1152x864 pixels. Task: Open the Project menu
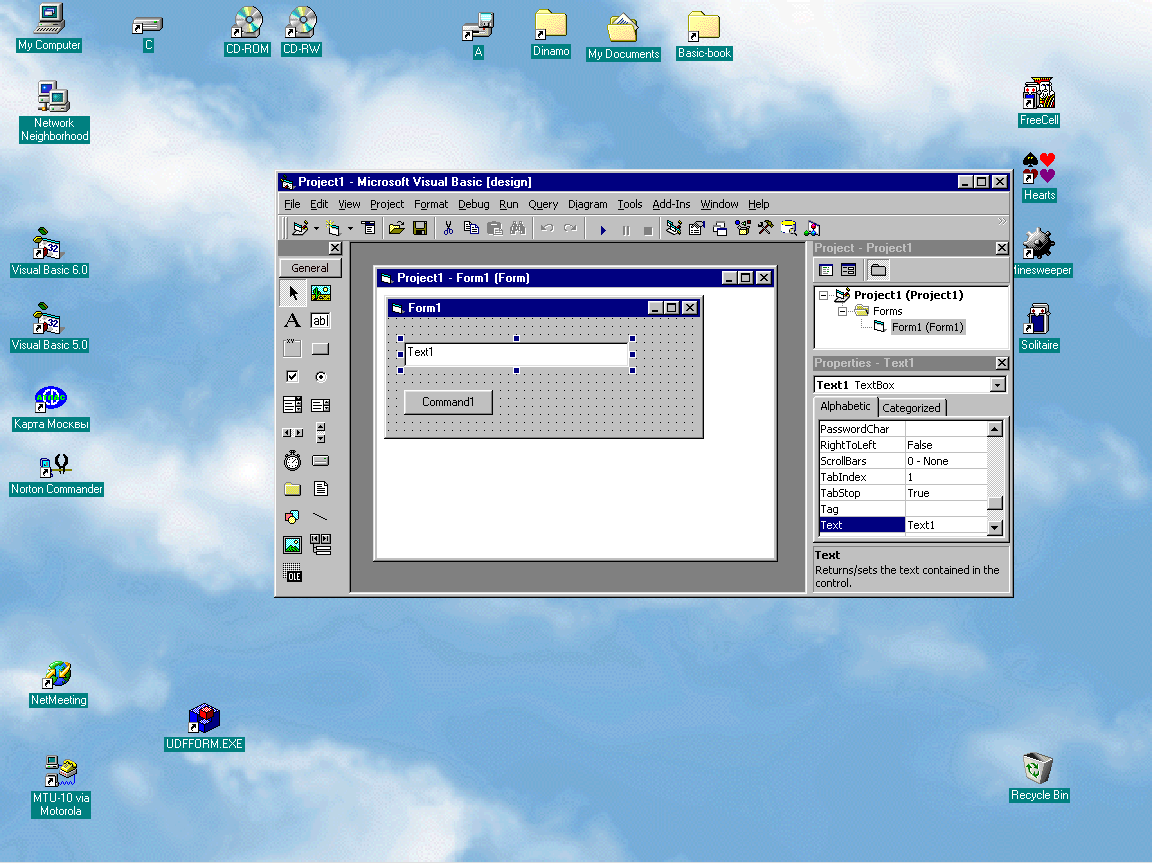(386, 204)
